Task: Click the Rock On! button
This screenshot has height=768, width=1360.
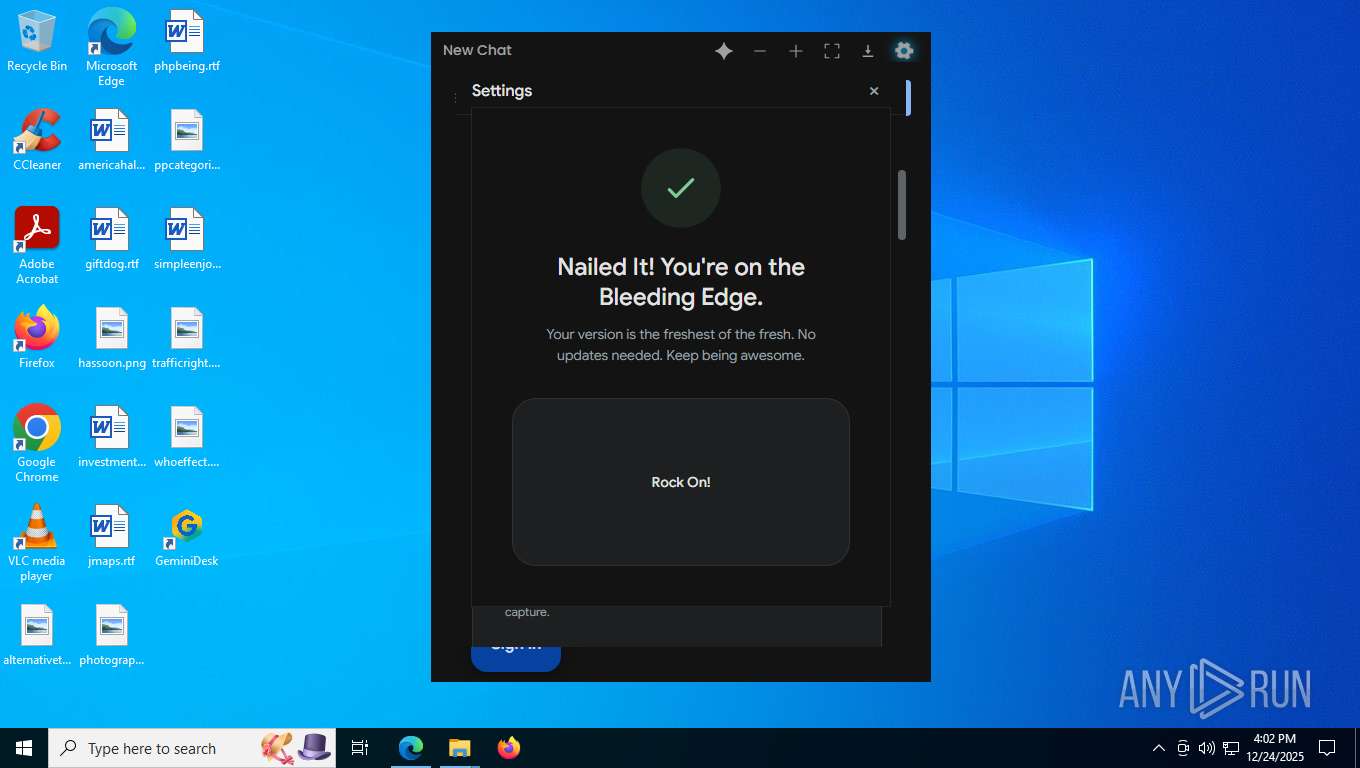Action: pyautogui.click(x=681, y=482)
